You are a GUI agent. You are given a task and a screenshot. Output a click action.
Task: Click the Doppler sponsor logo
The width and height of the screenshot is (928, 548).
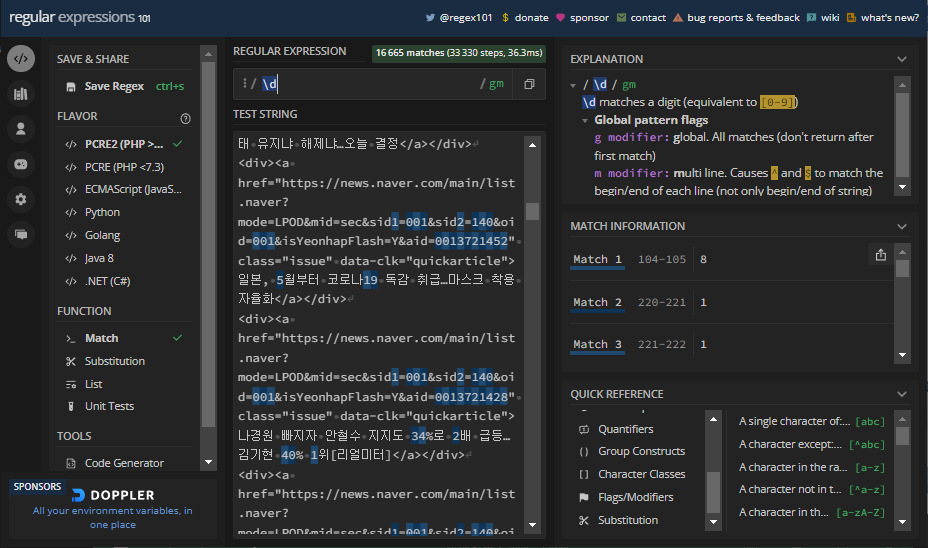point(113,495)
